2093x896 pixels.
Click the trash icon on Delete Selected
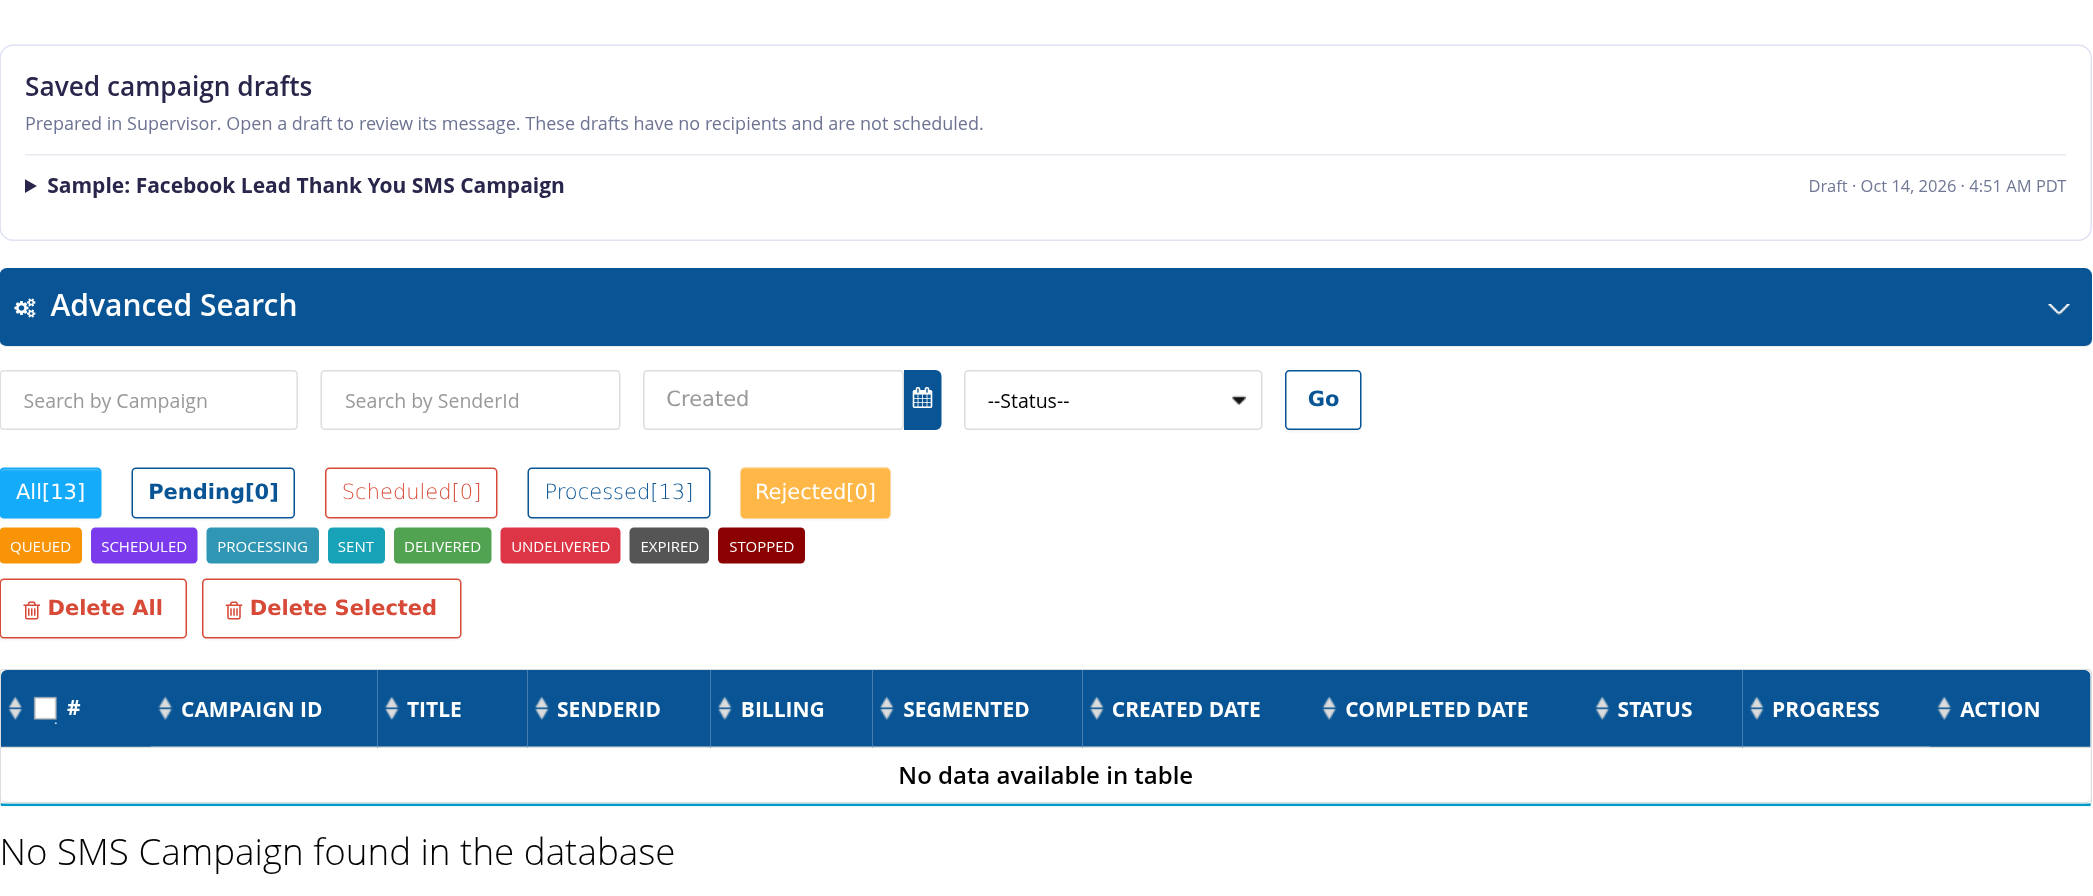pos(234,610)
